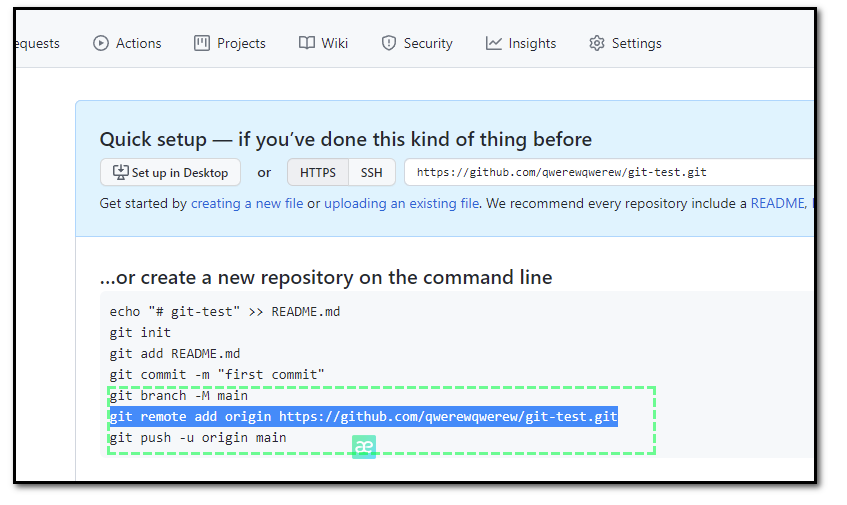Open the Insights tab
Viewport: 847px width, 505px height.
532,43
